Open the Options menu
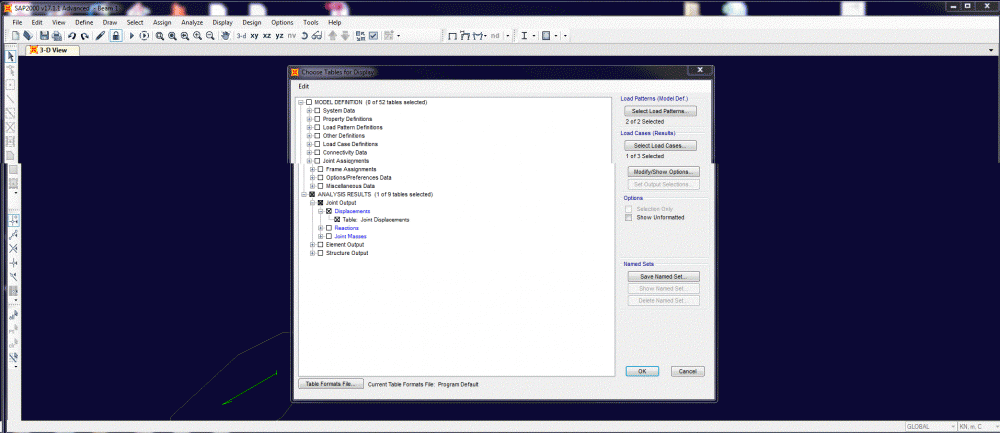Viewport: 1000px width, 433px height. [x=283, y=22]
